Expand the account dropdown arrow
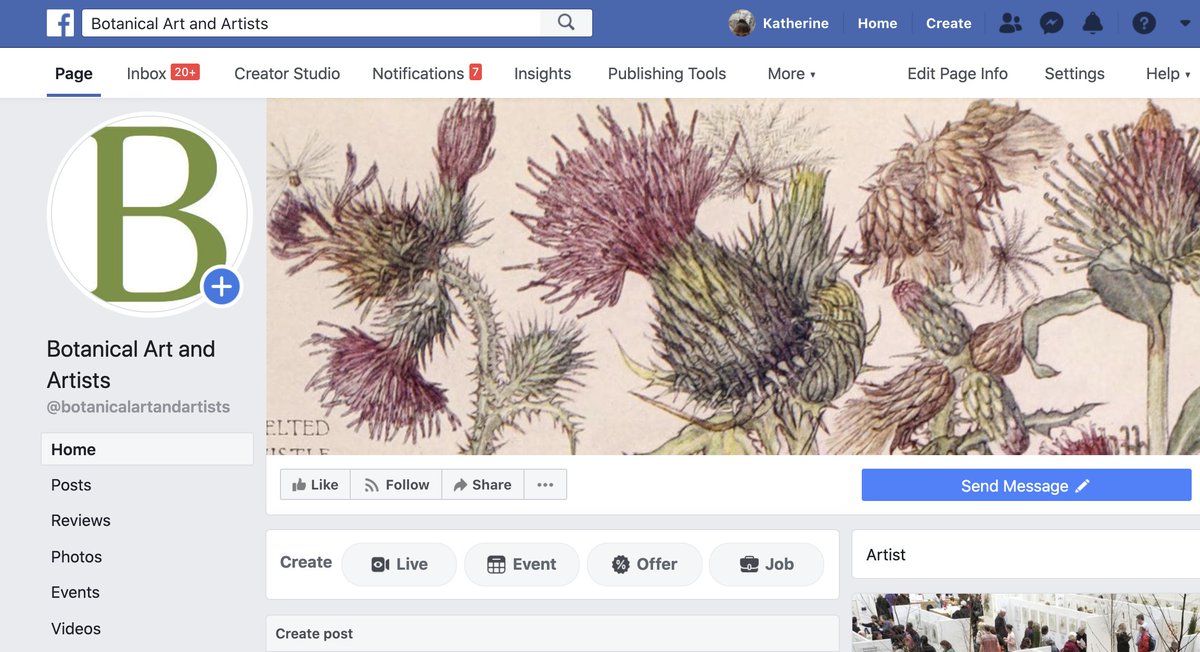1200x652 pixels. pos(1185,23)
